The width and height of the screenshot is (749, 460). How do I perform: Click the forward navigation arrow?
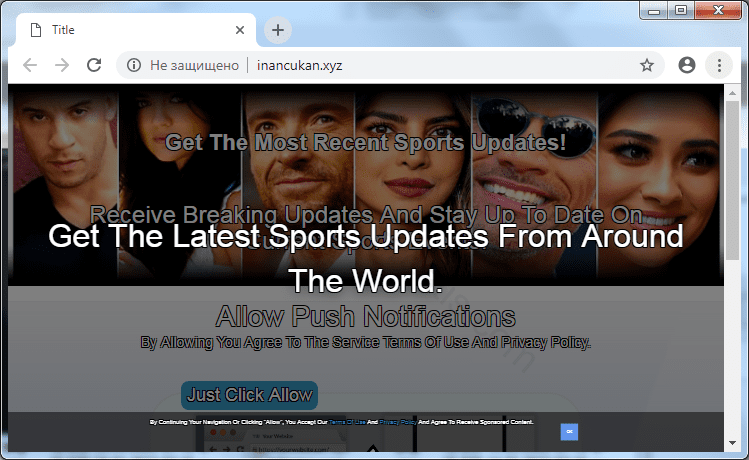click(62, 65)
